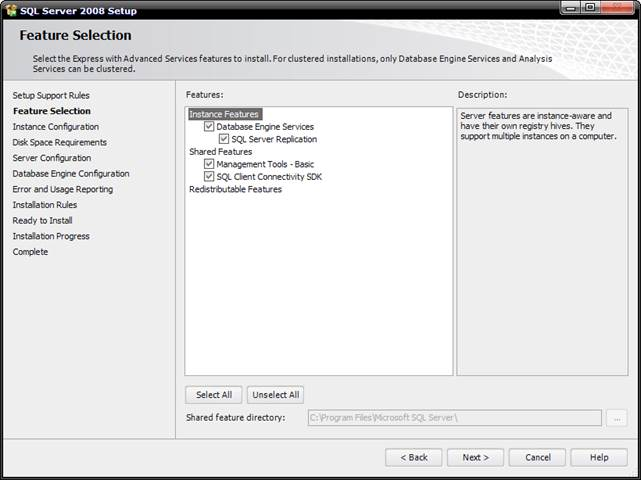The width and height of the screenshot is (641, 480).
Task: Click the SQL Client Connectivity SDK label
Action: [x=269, y=177]
